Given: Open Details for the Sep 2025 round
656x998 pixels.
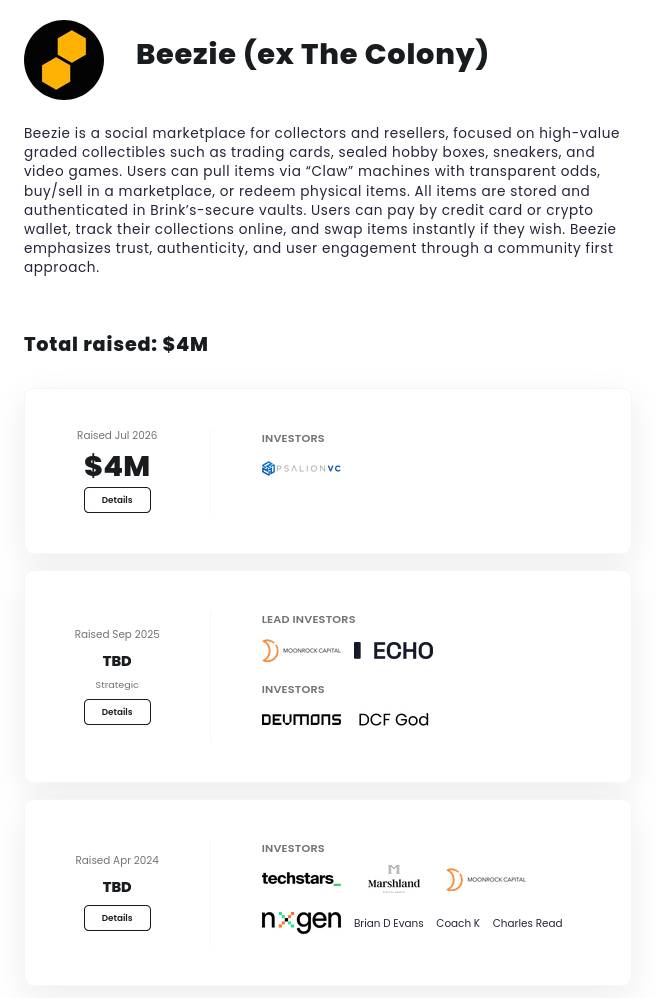Looking at the screenshot, I should pos(117,712).
